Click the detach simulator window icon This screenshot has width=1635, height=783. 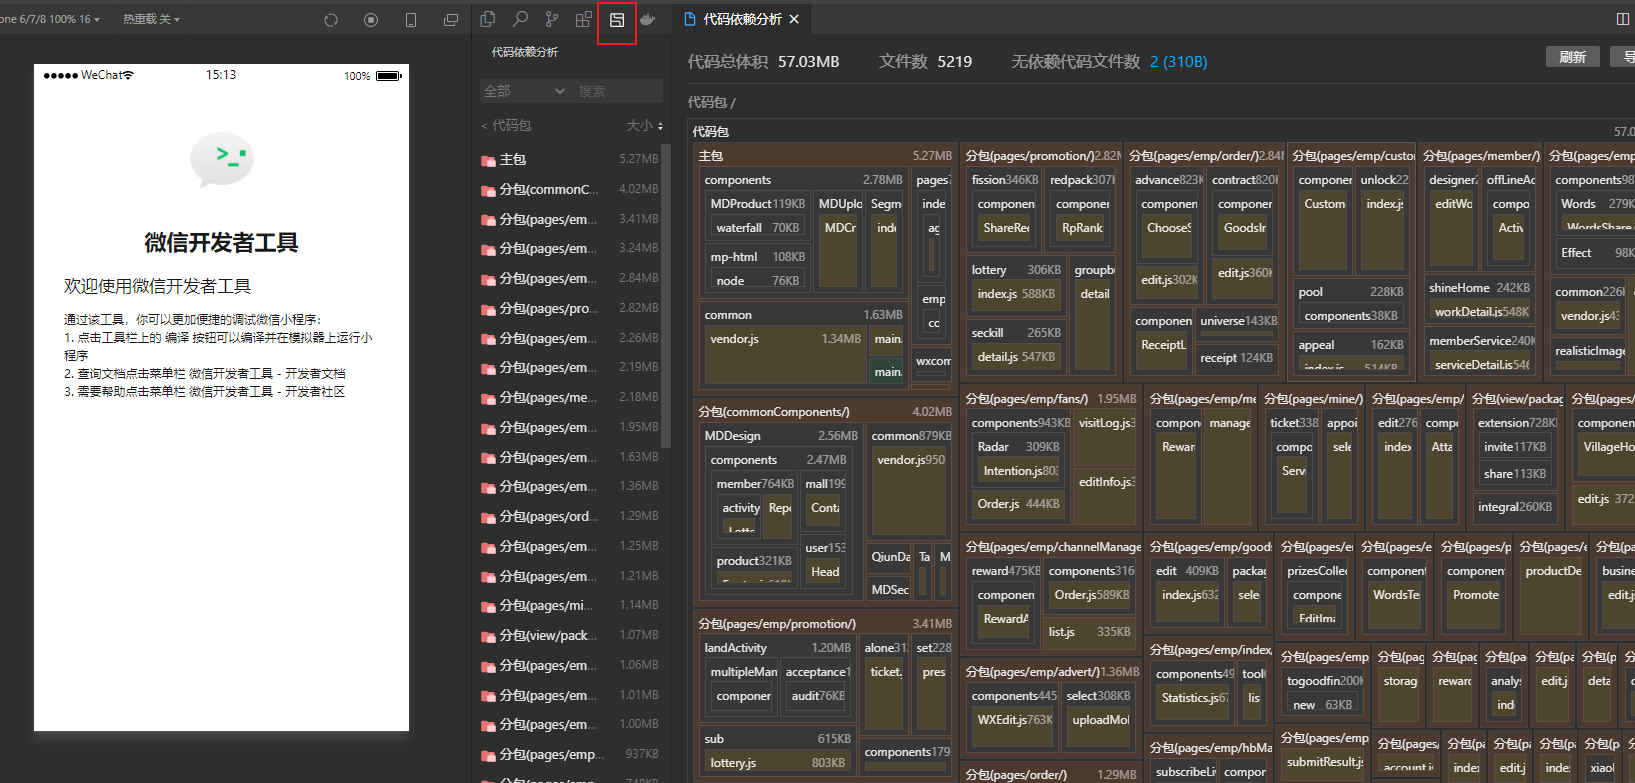[x=451, y=20]
